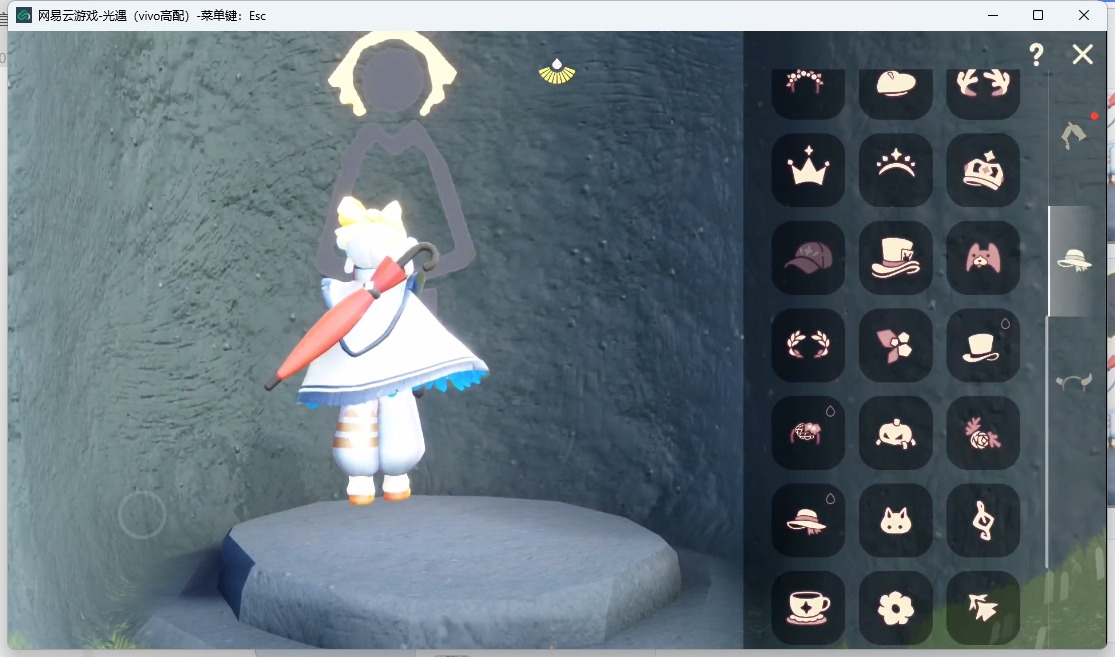Select the bird-shaped hairpin icon
Viewport: 1115px width, 657px height.
coord(983,608)
